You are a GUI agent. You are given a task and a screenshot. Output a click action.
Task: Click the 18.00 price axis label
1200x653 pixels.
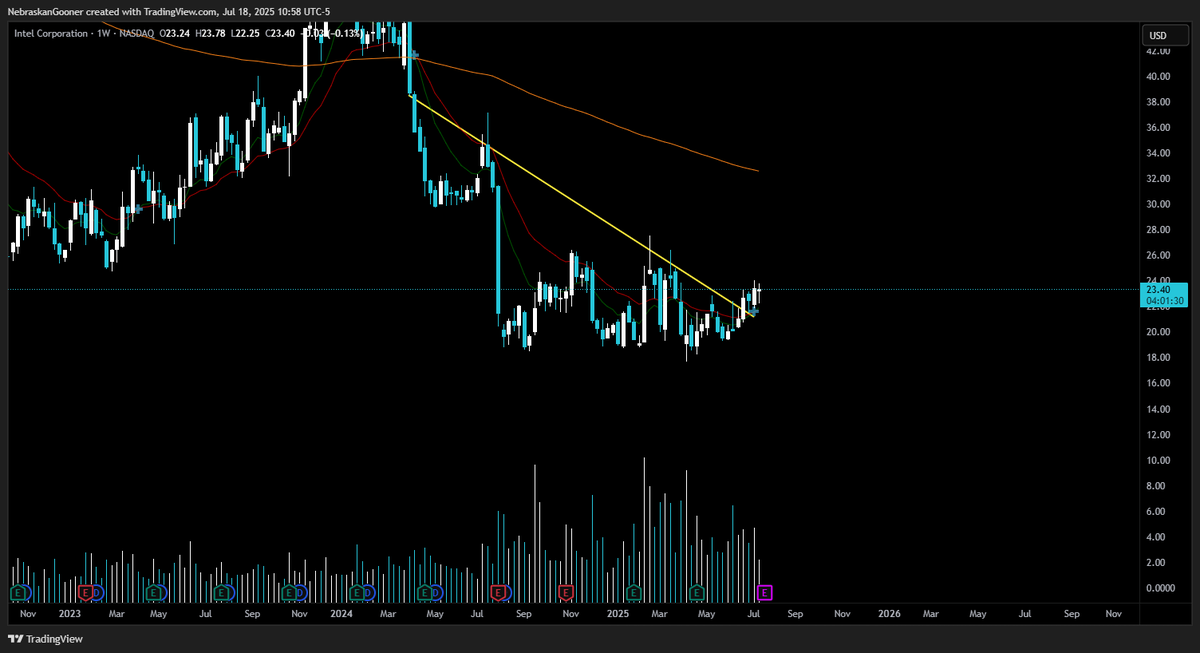1158,357
